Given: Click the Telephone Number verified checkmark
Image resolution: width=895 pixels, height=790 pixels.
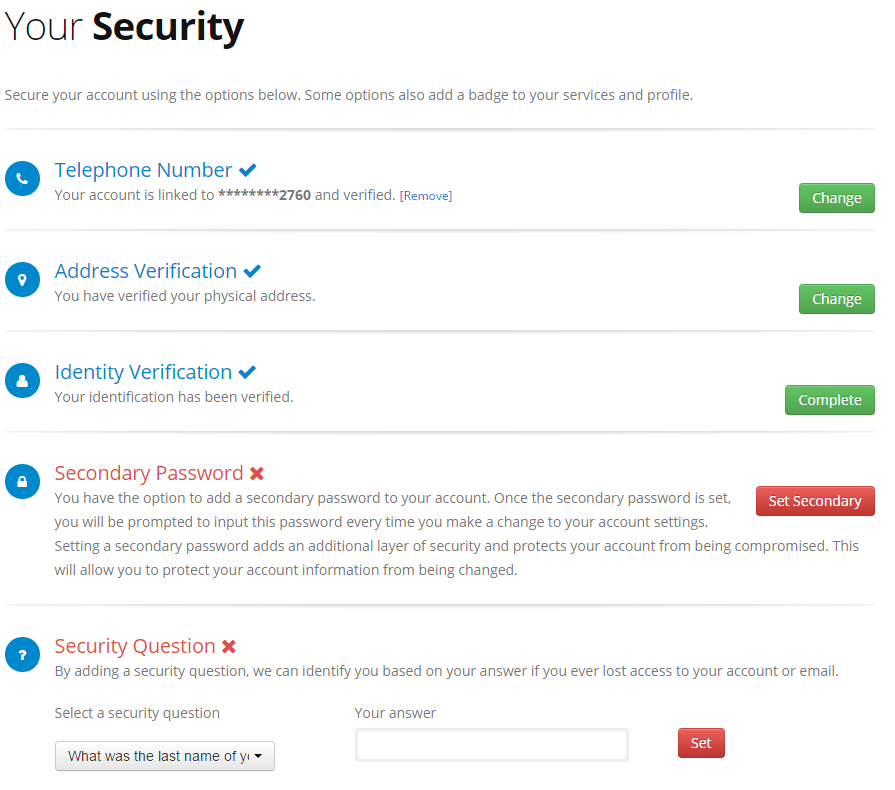Looking at the screenshot, I should [247, 171].
